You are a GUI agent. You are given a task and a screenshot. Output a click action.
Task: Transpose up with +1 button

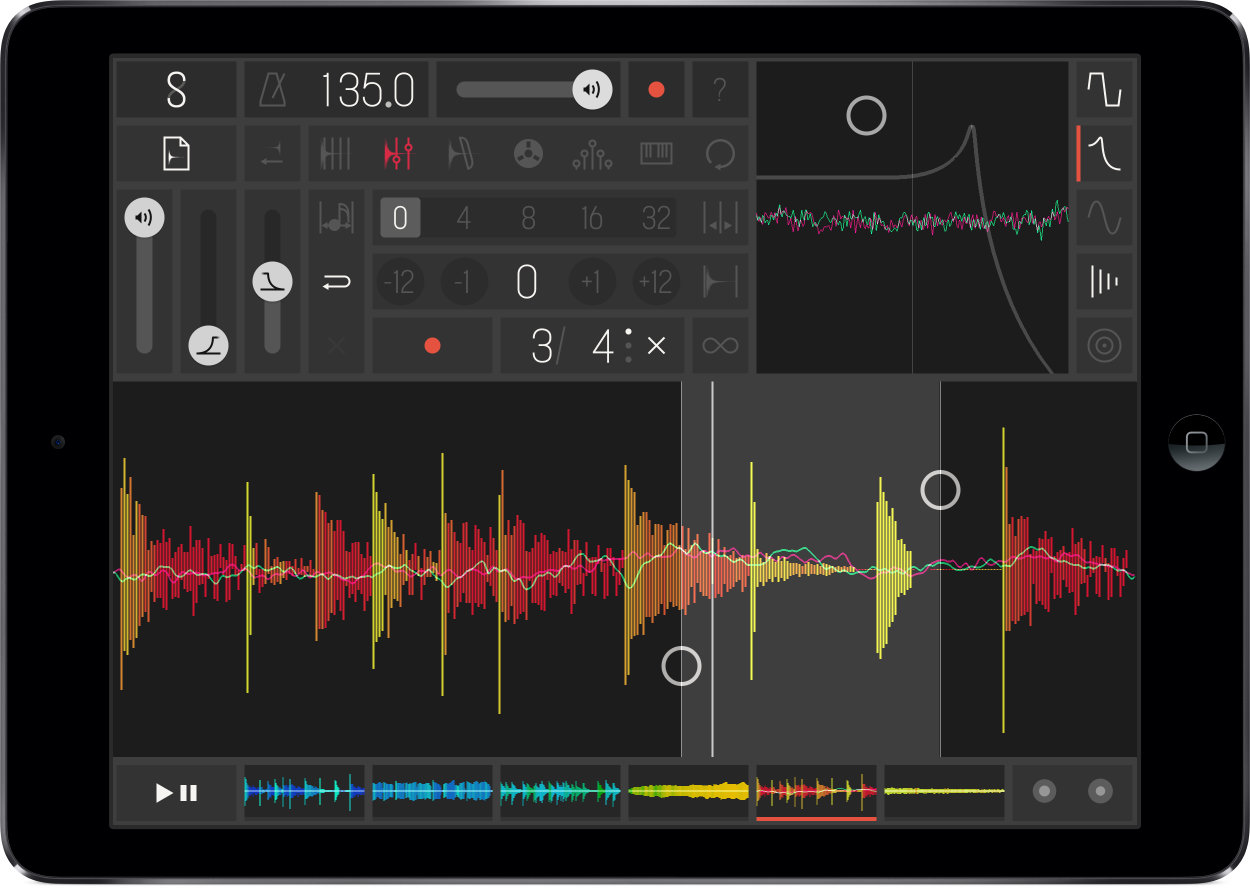click(x=592, y=283)
